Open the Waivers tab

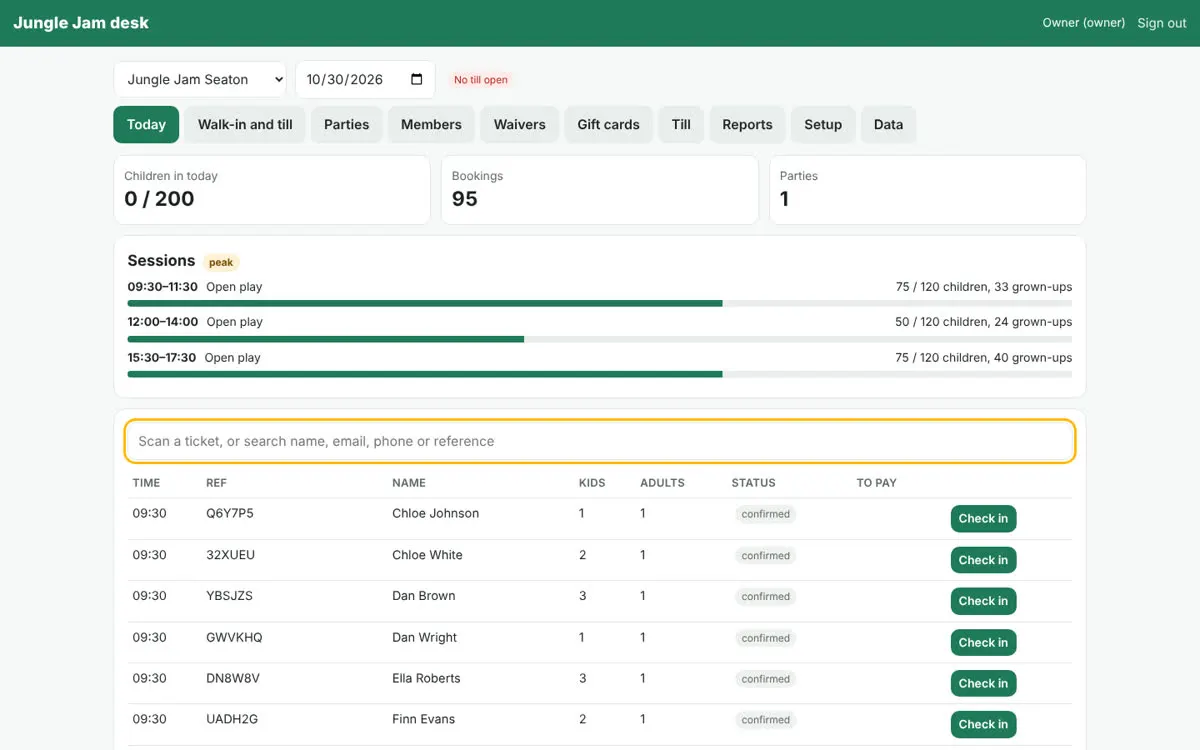coord(520,125)
